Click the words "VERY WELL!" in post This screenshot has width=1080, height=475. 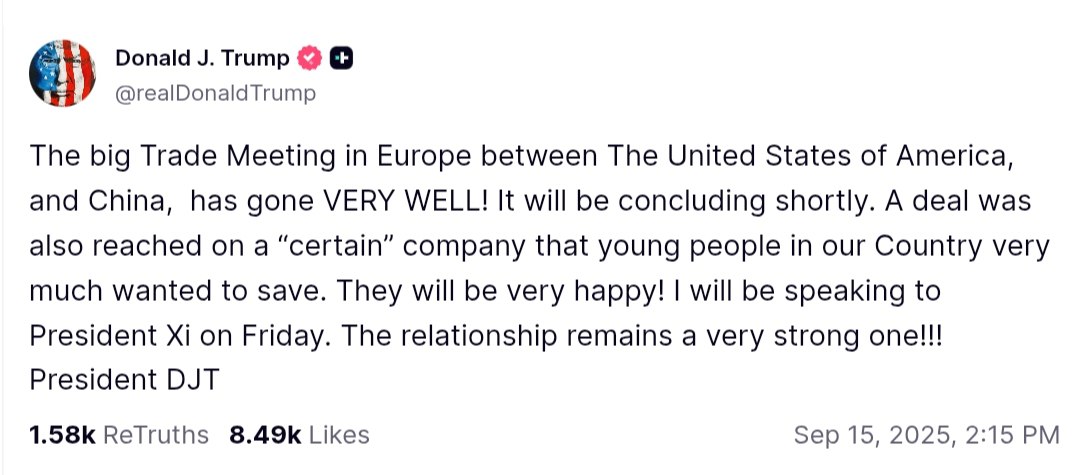(406, 200)
